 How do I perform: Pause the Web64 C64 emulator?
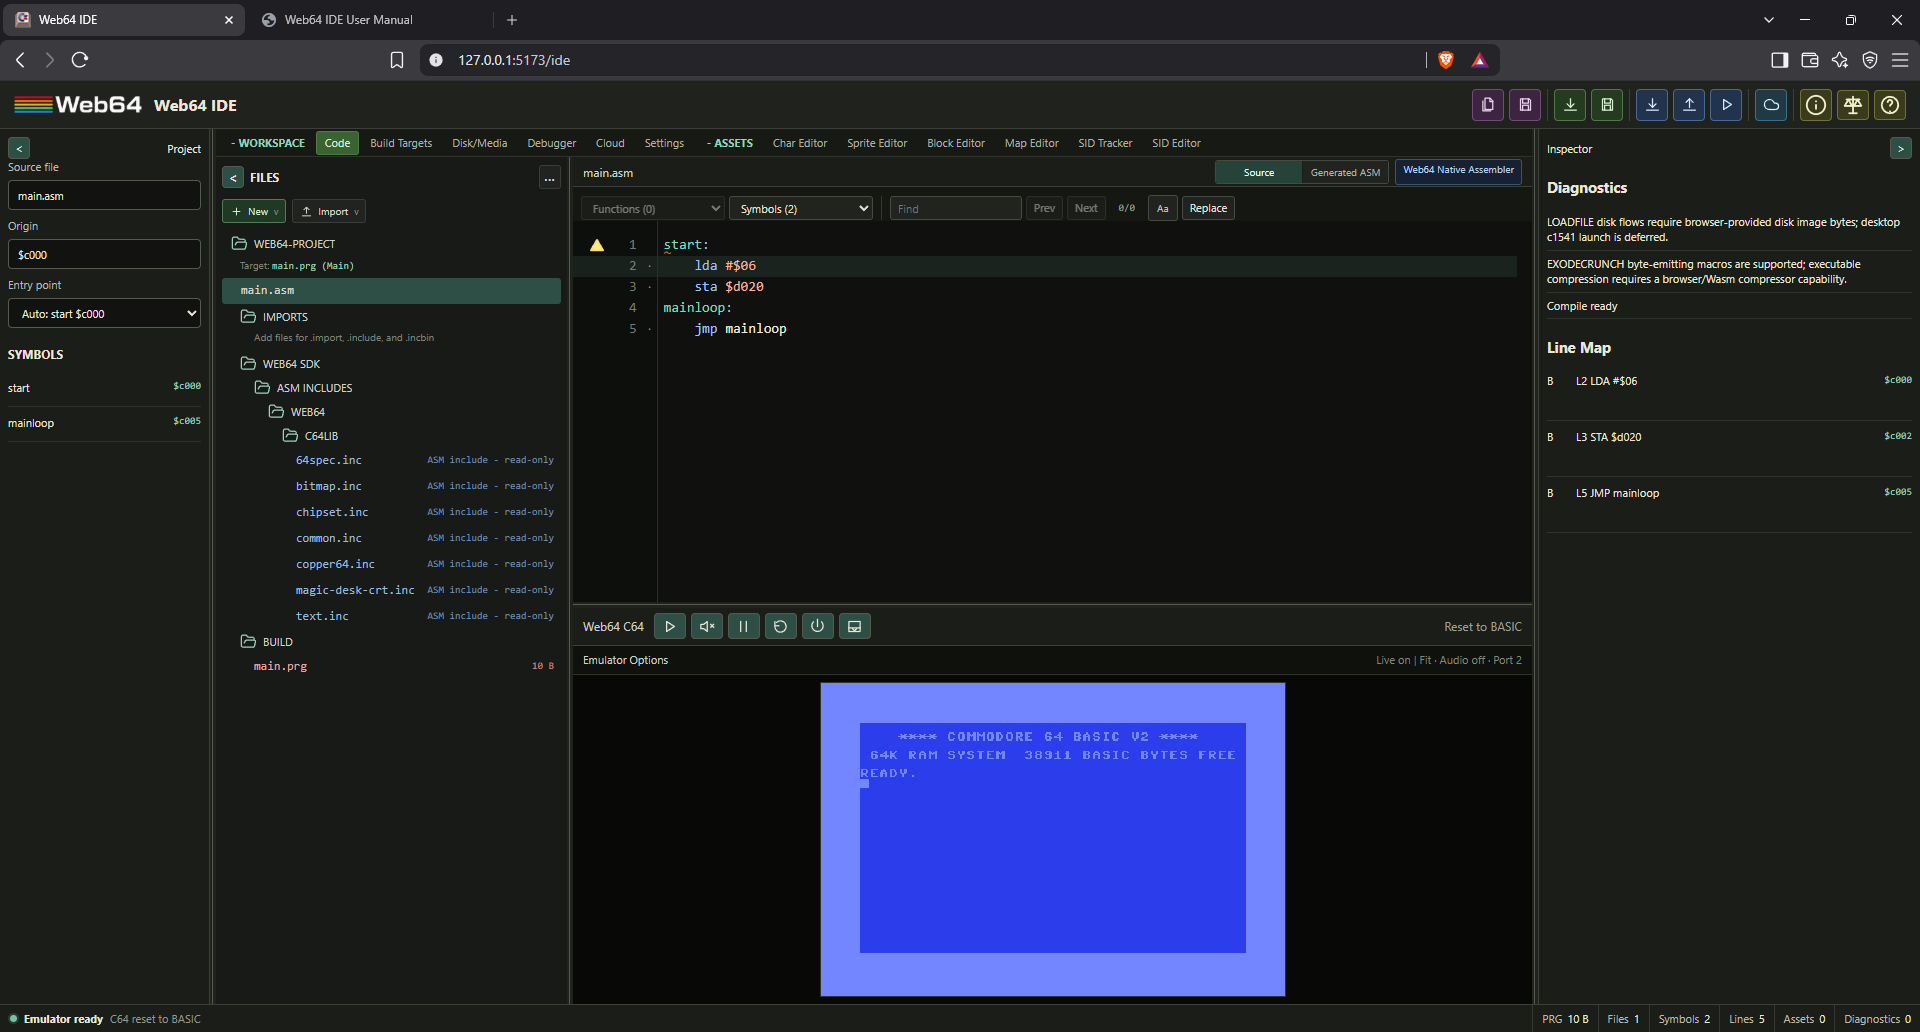[743, 626]
